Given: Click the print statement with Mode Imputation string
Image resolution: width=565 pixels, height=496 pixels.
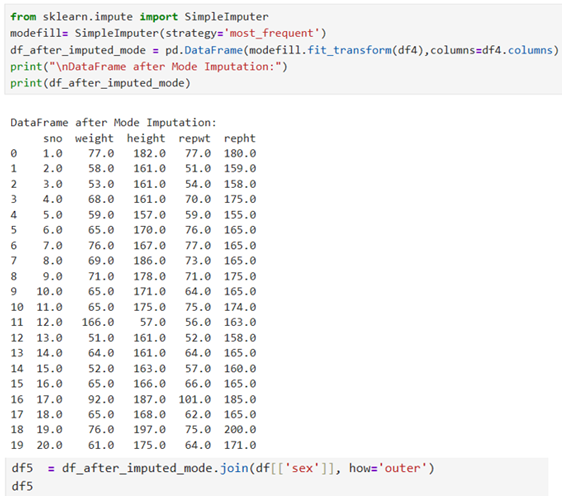Looking at the screenshot, I should [x=148, y=67].
